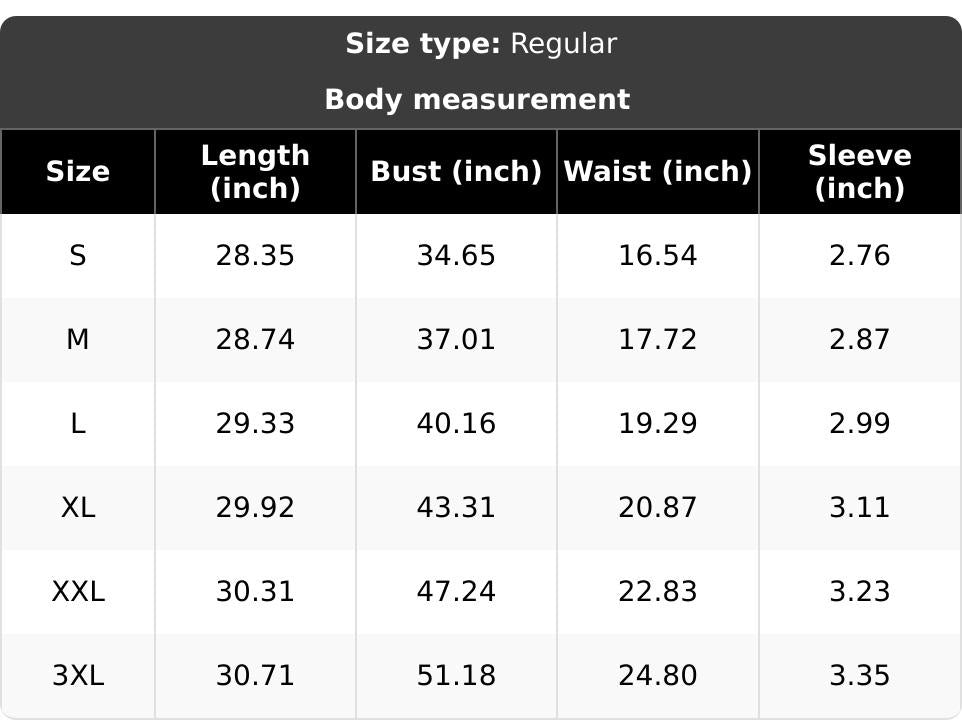Select the Length (inch) column header

(x=255, y=171)
